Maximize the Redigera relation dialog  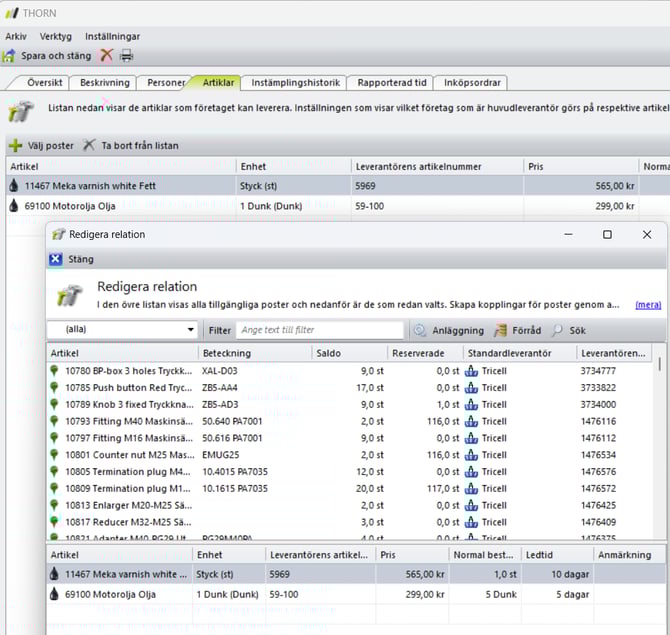(607, 235)
